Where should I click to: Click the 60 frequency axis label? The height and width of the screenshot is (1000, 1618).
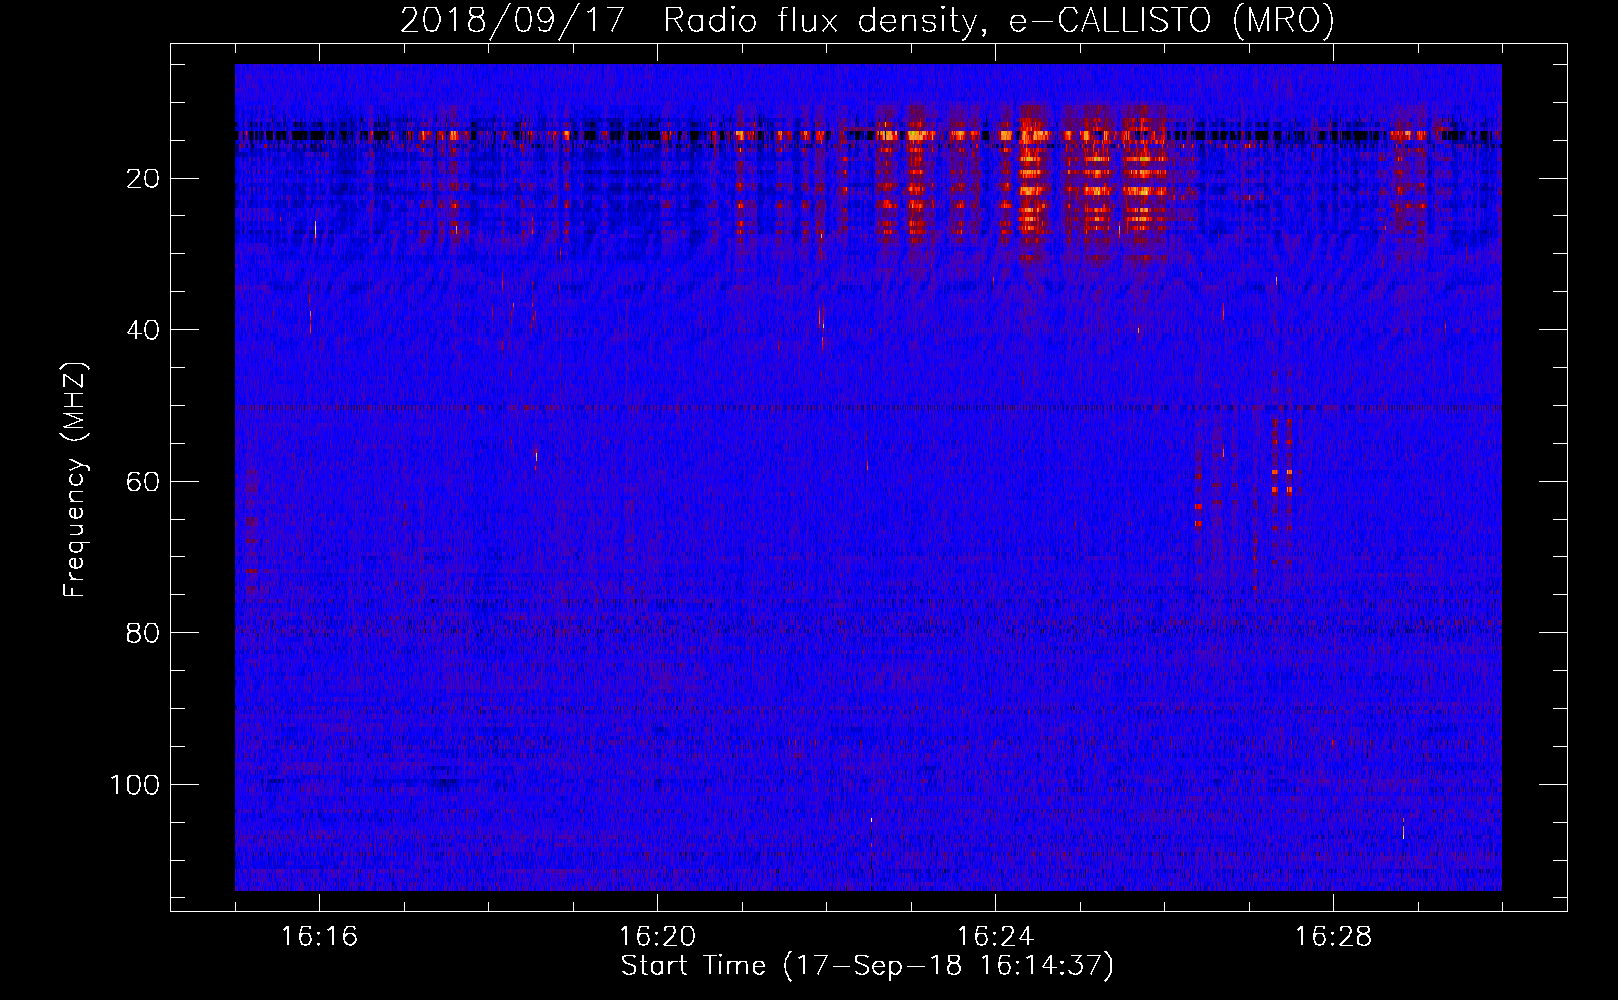[x=144, y=482]
